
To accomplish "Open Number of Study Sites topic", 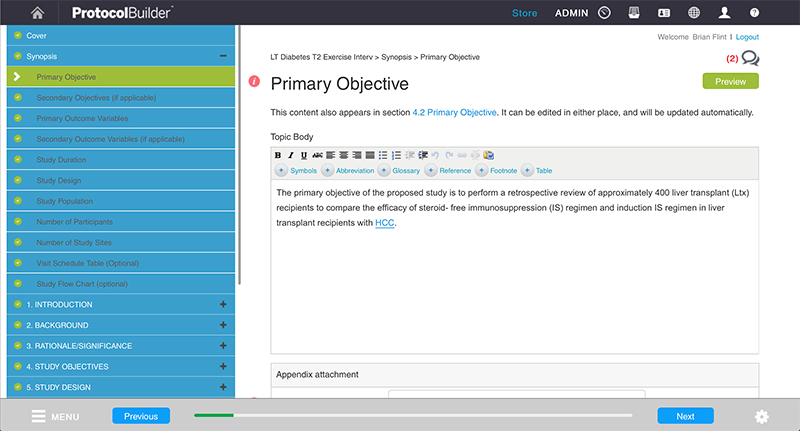I will point(121,242).
